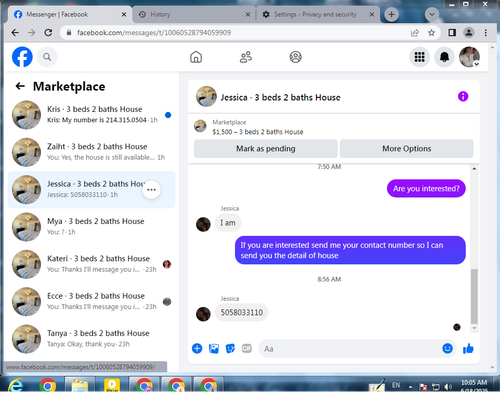Click the blue unread dot on Kris chat
This screenshot has height=396, width=500.
point(168,115)
